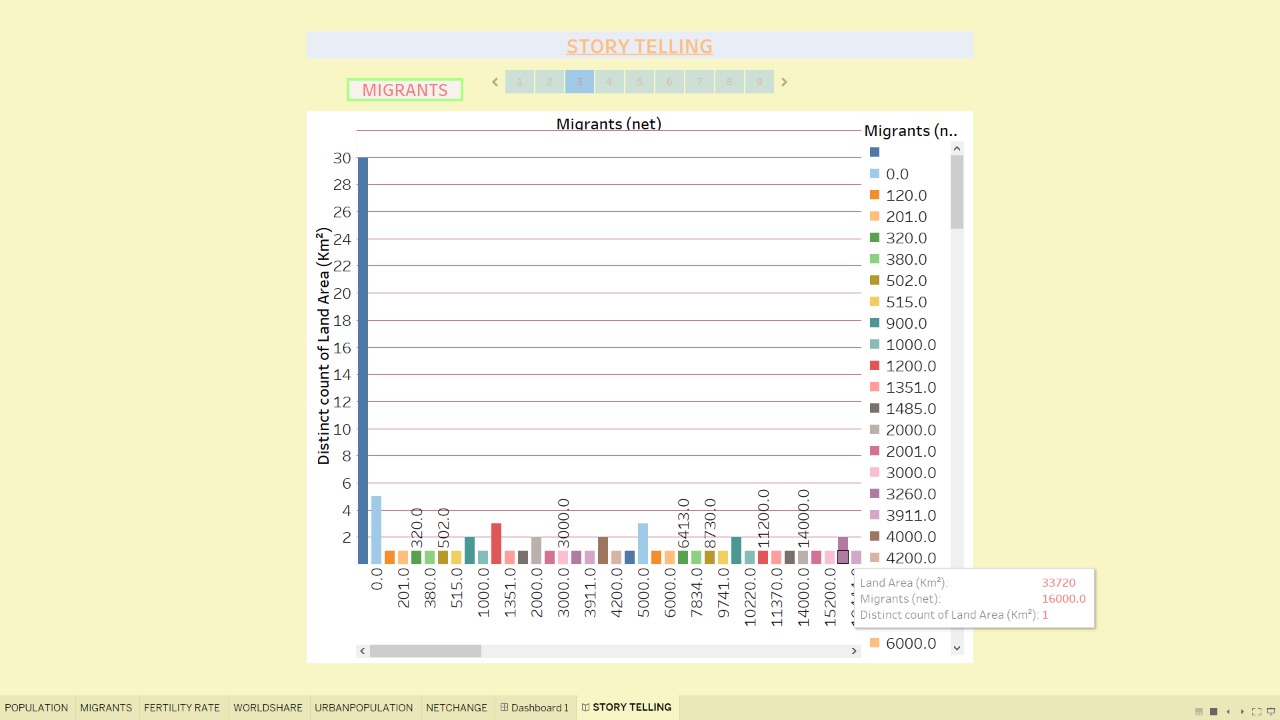Go to next story point arrow

[x=784, y=82]
